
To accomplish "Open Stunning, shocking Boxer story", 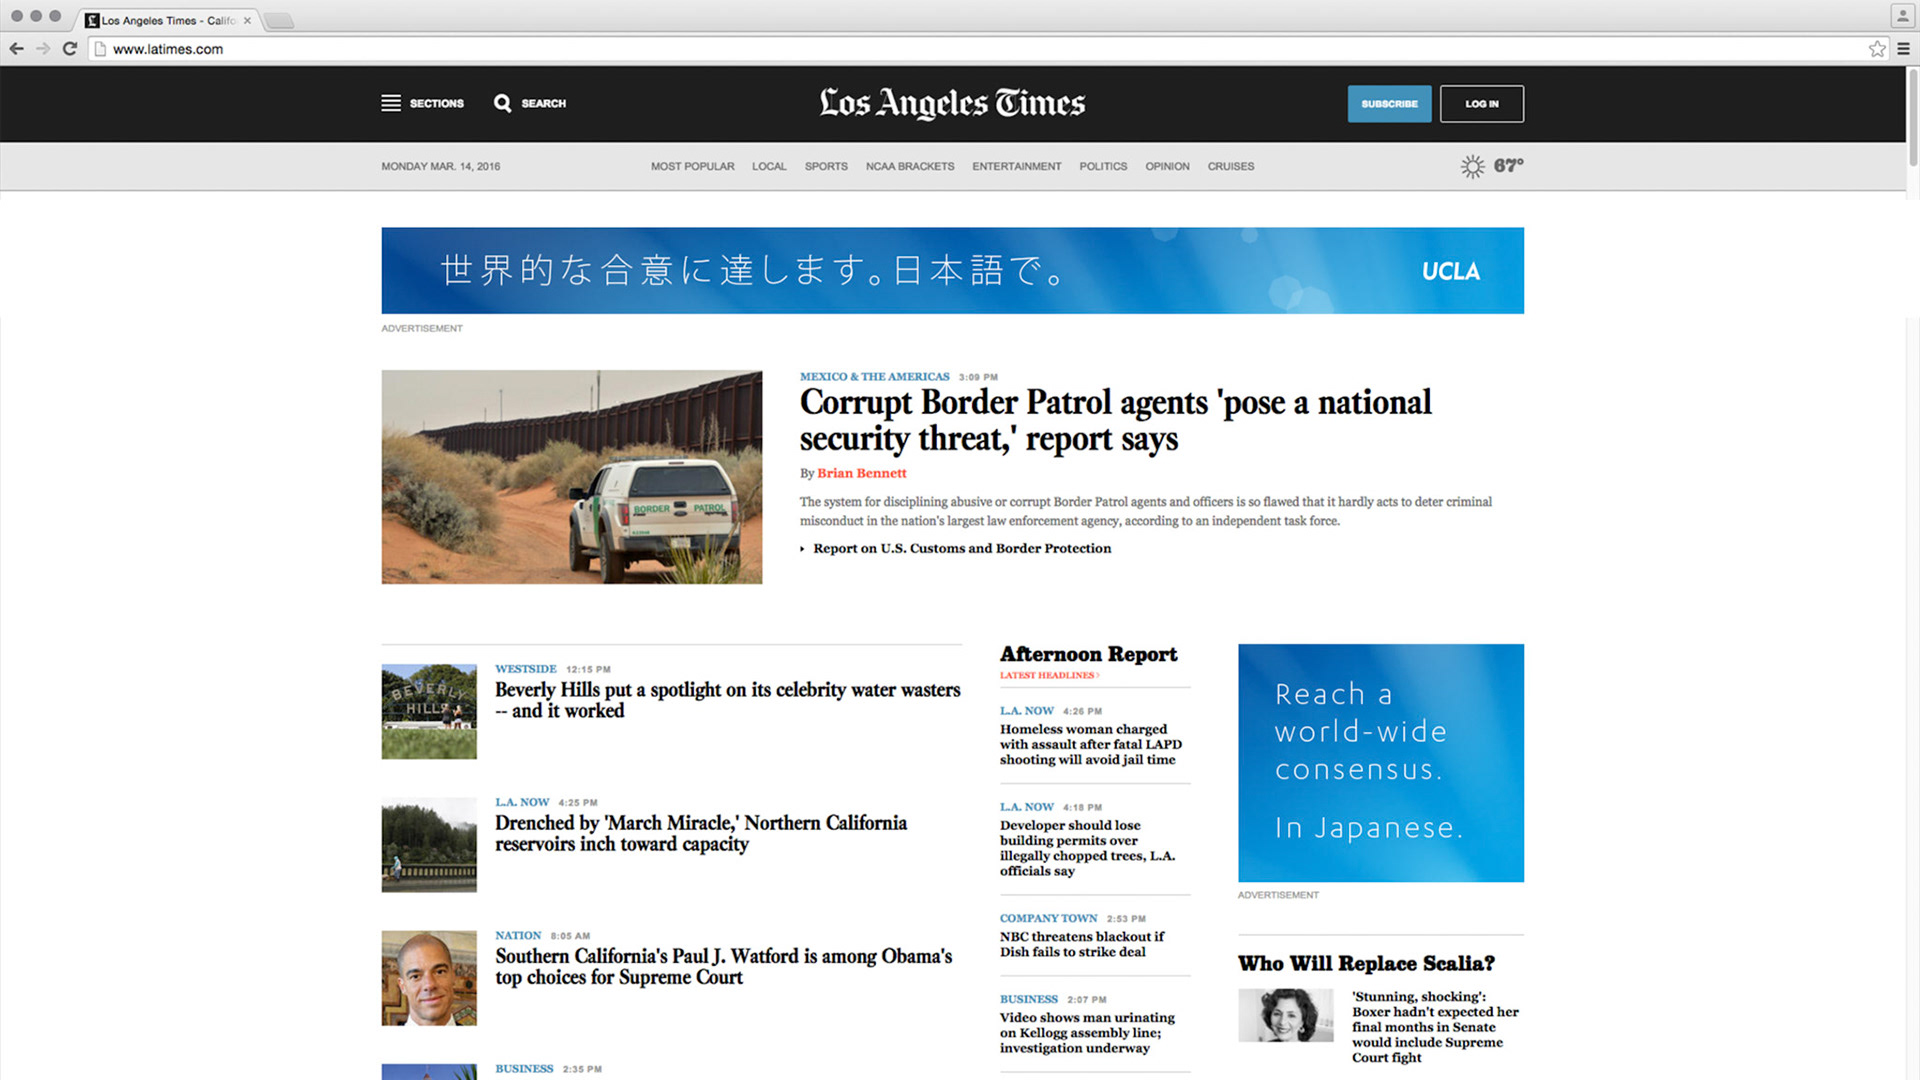I will coord(1435,1027).
